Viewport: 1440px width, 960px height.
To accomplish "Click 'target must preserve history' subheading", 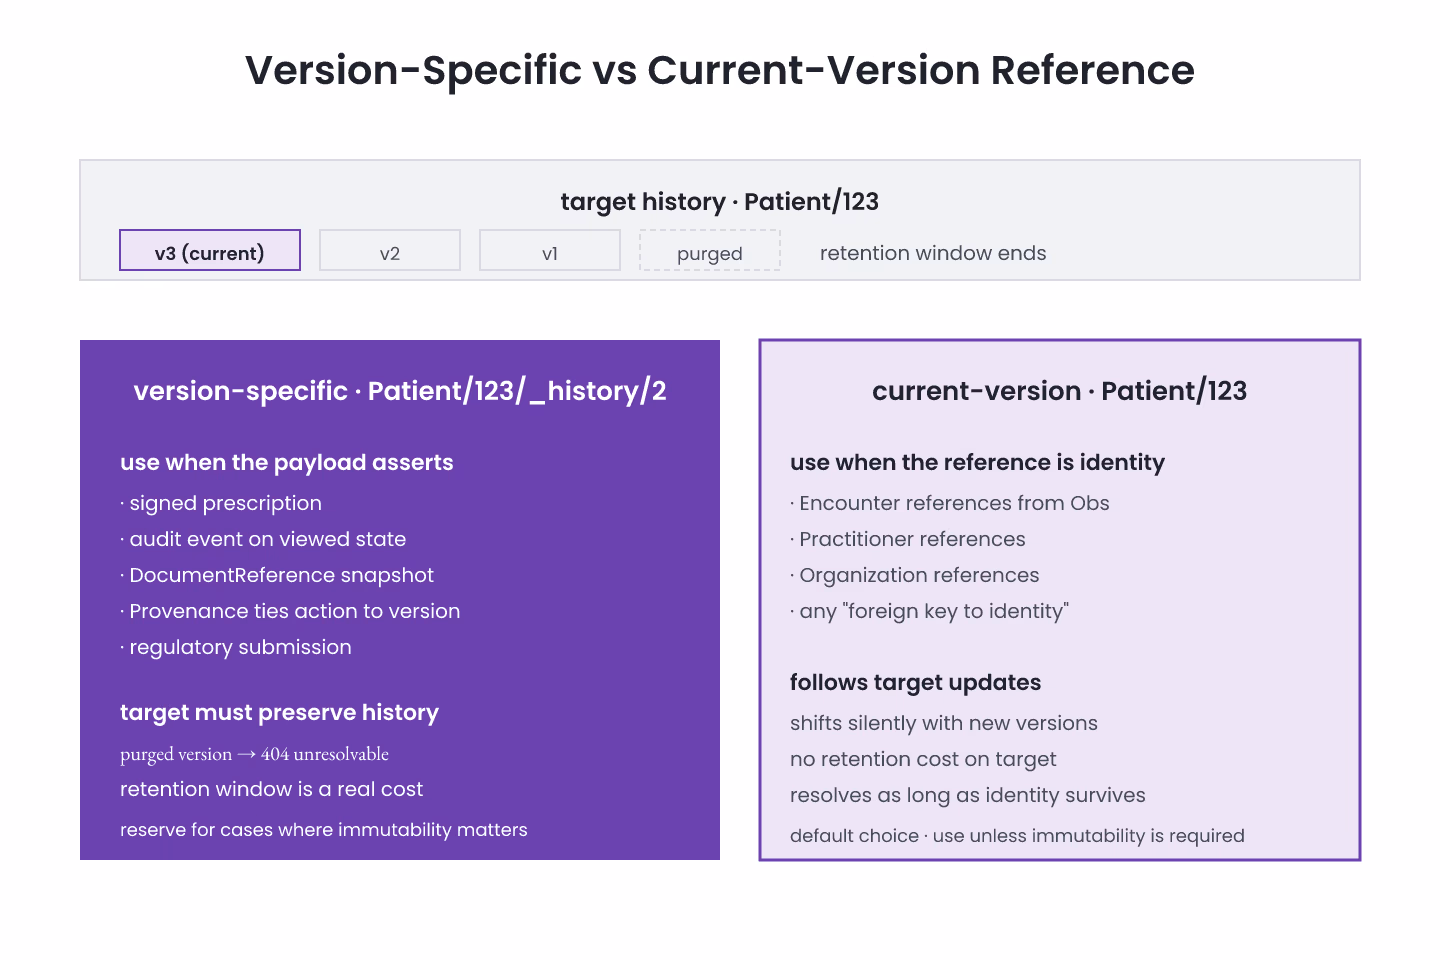I will (x=279, y=712).
